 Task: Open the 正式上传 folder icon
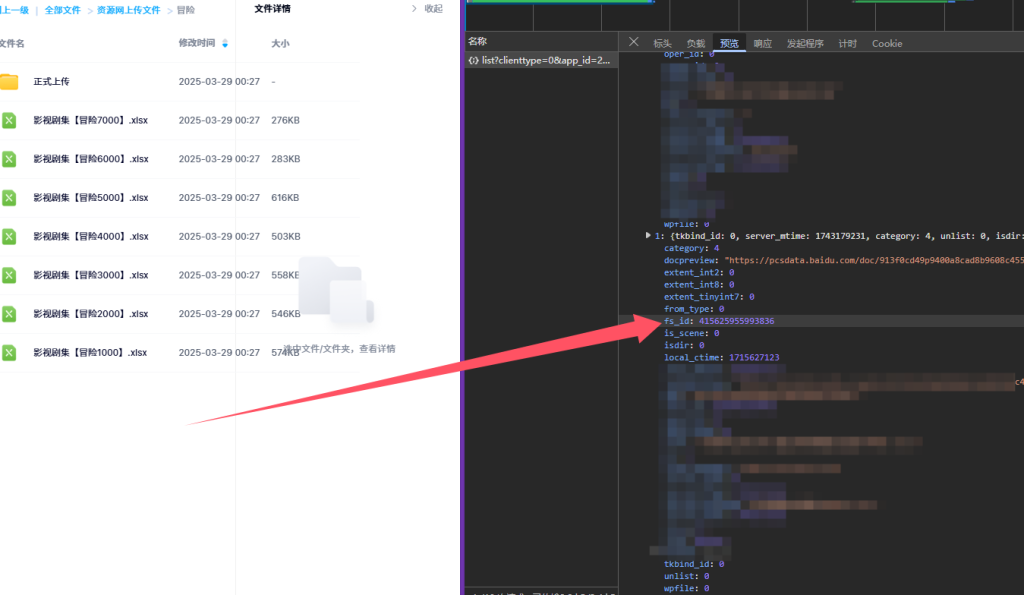pyautogui.click(x=9, y=82)
